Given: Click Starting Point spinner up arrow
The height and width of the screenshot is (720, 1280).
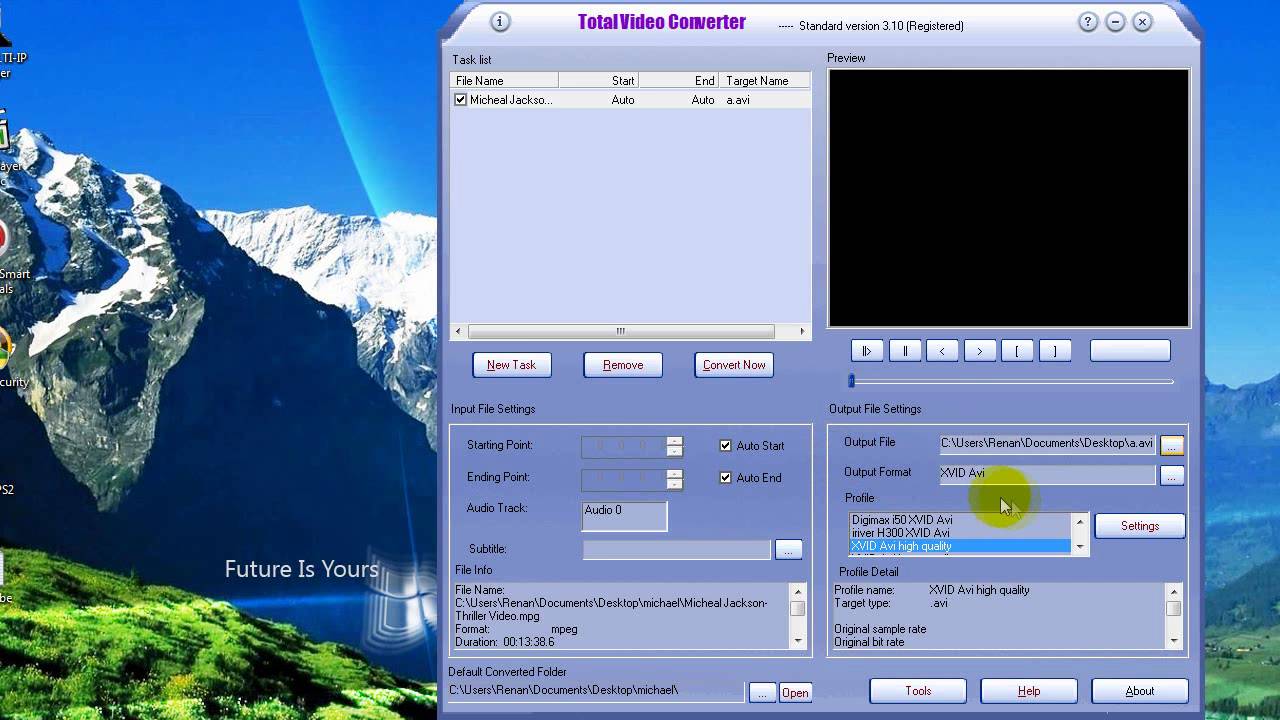Looking at the screenshot, I should (675, 441).
